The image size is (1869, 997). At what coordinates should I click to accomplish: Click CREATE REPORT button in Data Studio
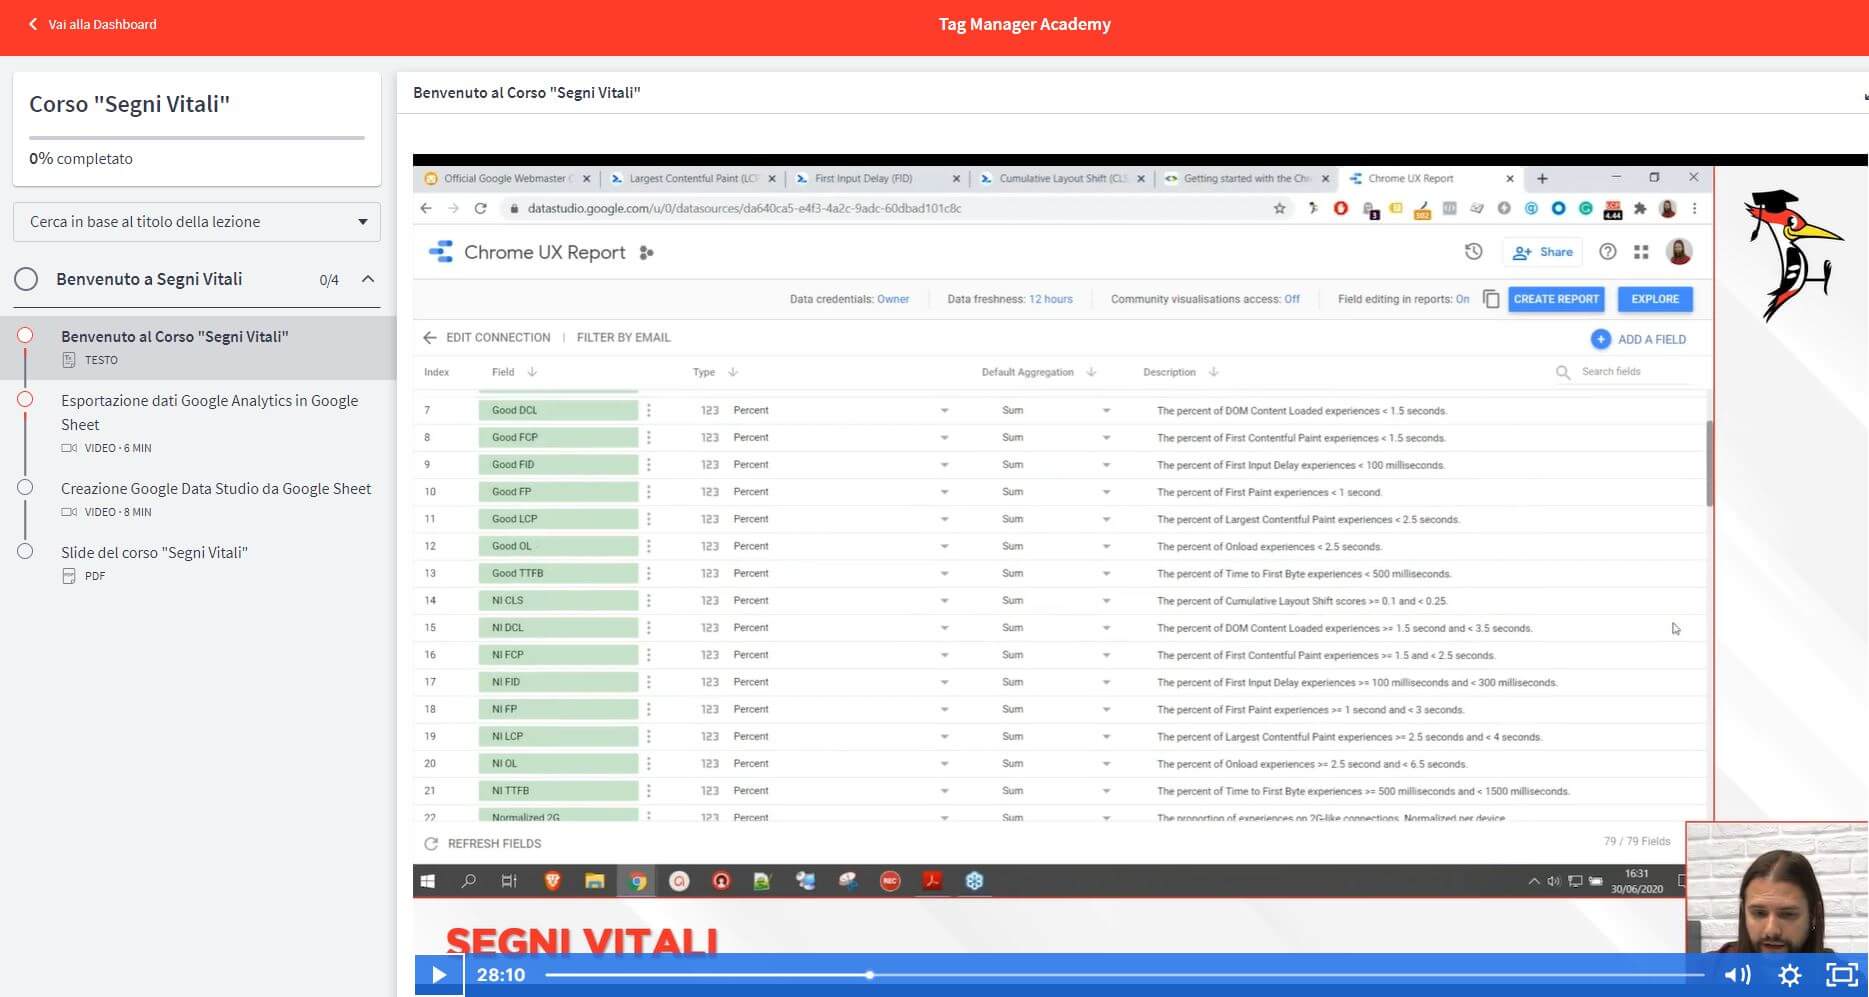1556,299
